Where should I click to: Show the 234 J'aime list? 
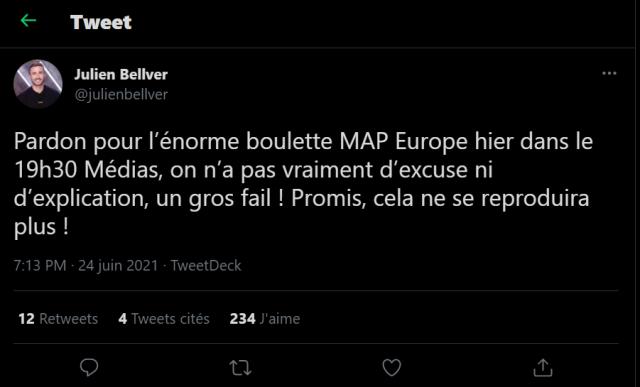pos(264,319)
